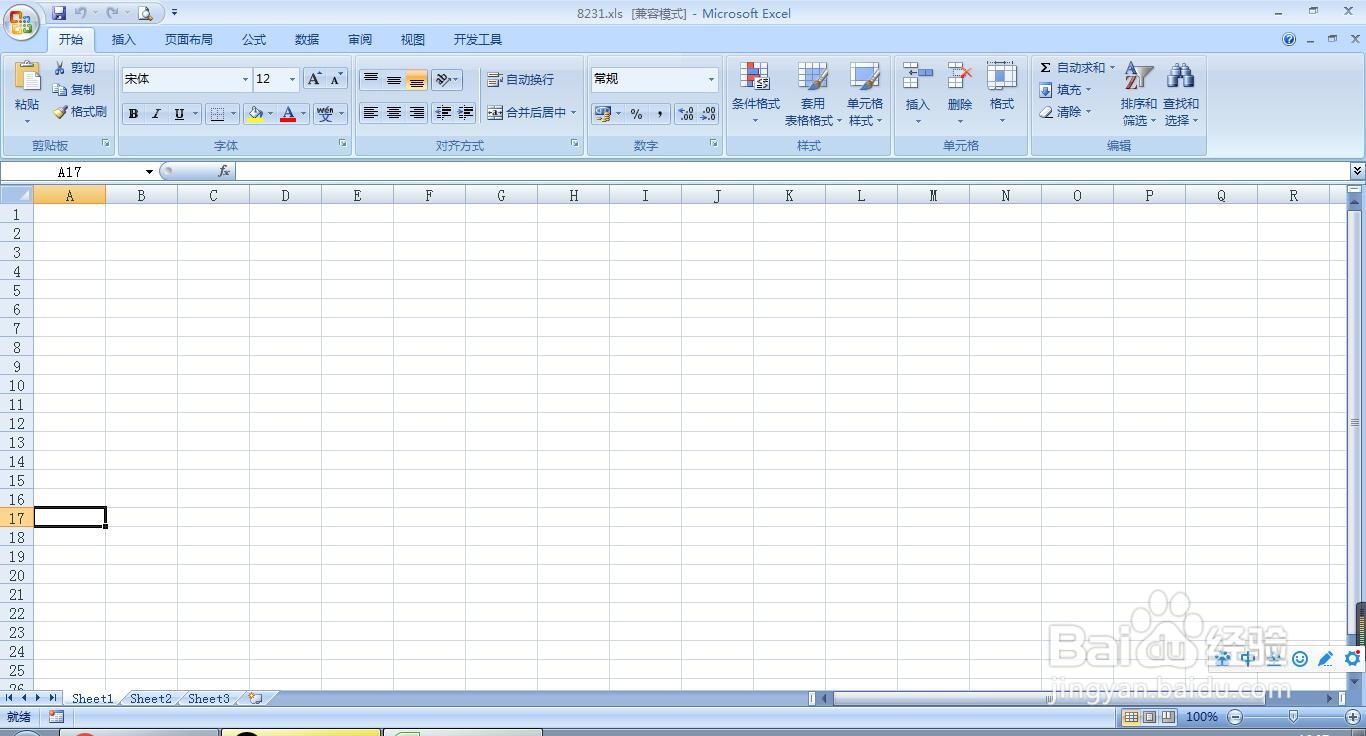Decrease font size with the small A
The height and width of the screenshot is (736, 1366).
point(336,79)
